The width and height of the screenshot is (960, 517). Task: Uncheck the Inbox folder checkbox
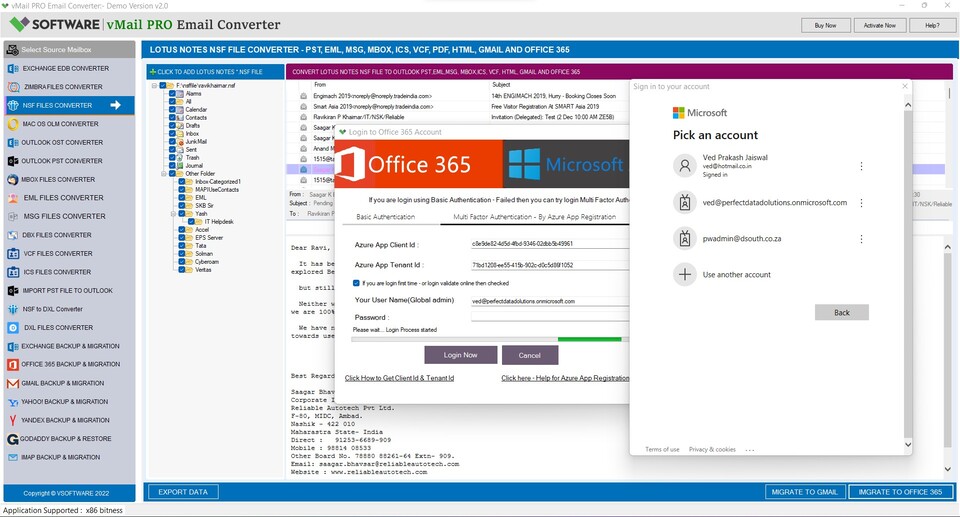pos(173,134)
